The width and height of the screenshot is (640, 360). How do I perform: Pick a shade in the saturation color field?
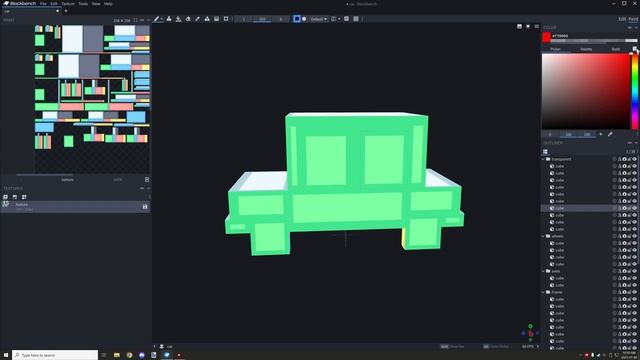(x=586, y=91)
